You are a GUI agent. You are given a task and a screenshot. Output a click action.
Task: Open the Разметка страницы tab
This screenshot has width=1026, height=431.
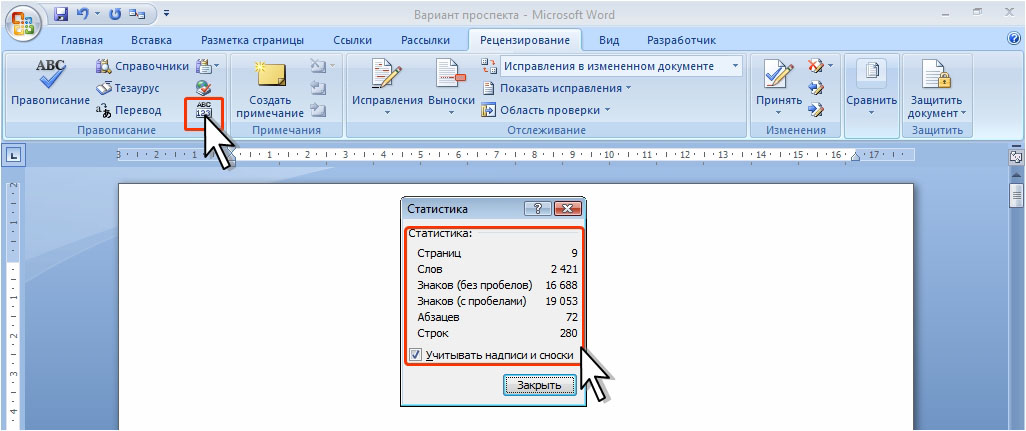257,40
